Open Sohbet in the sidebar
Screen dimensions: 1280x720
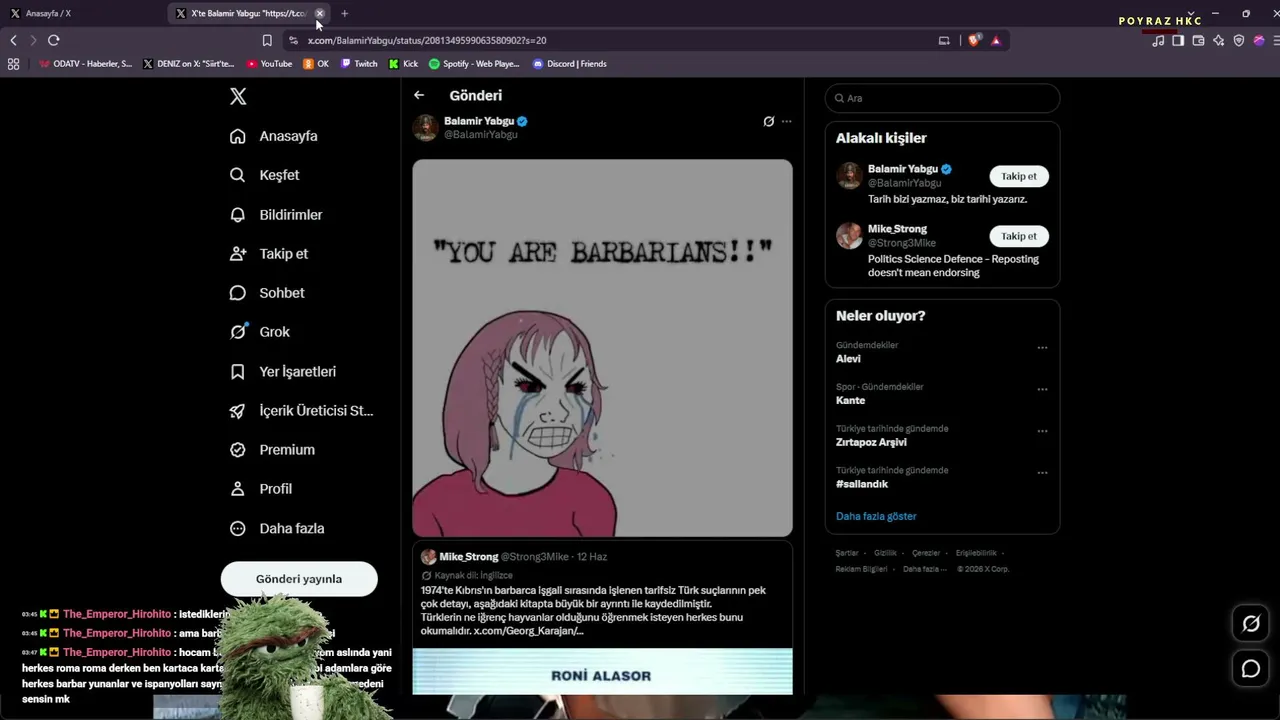tap(266, 293)
